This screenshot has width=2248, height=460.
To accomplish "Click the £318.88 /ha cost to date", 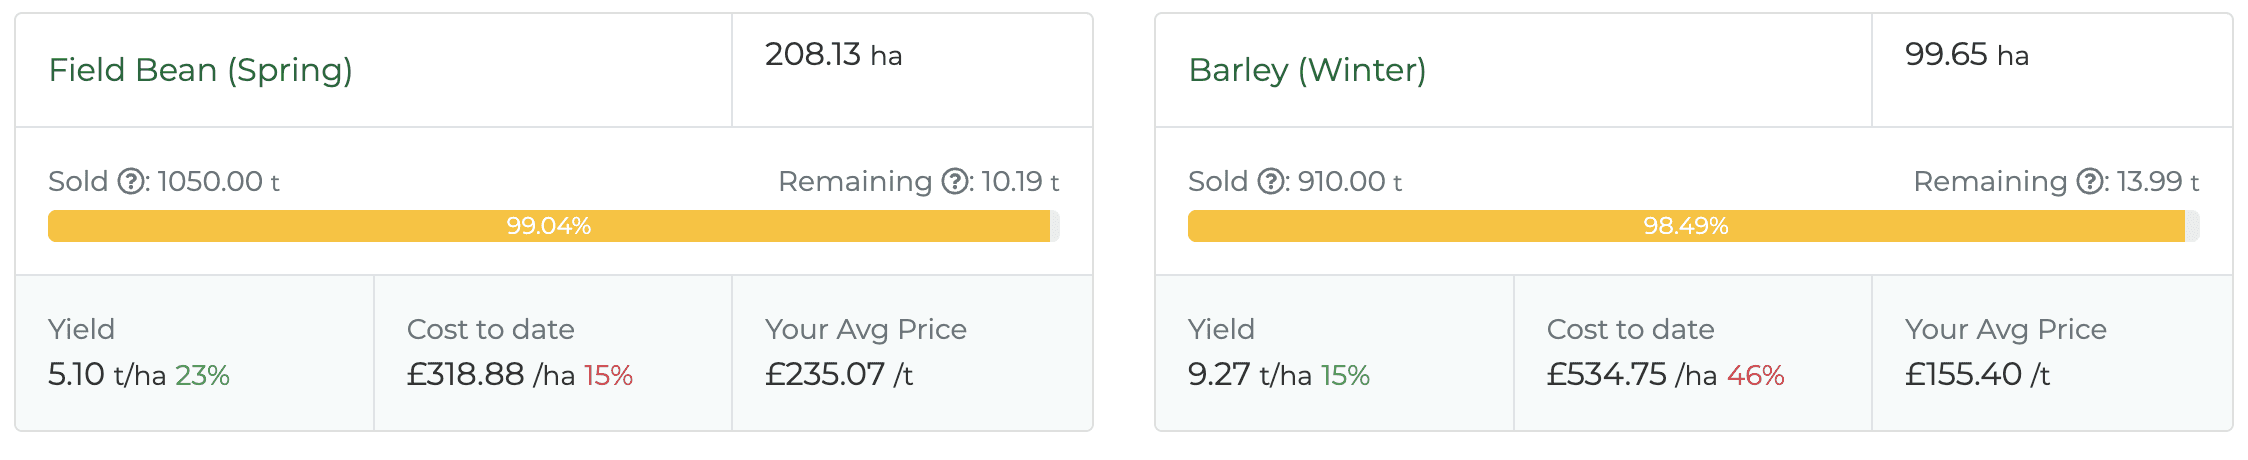I will pyautogui.click(x=490, y=375).
